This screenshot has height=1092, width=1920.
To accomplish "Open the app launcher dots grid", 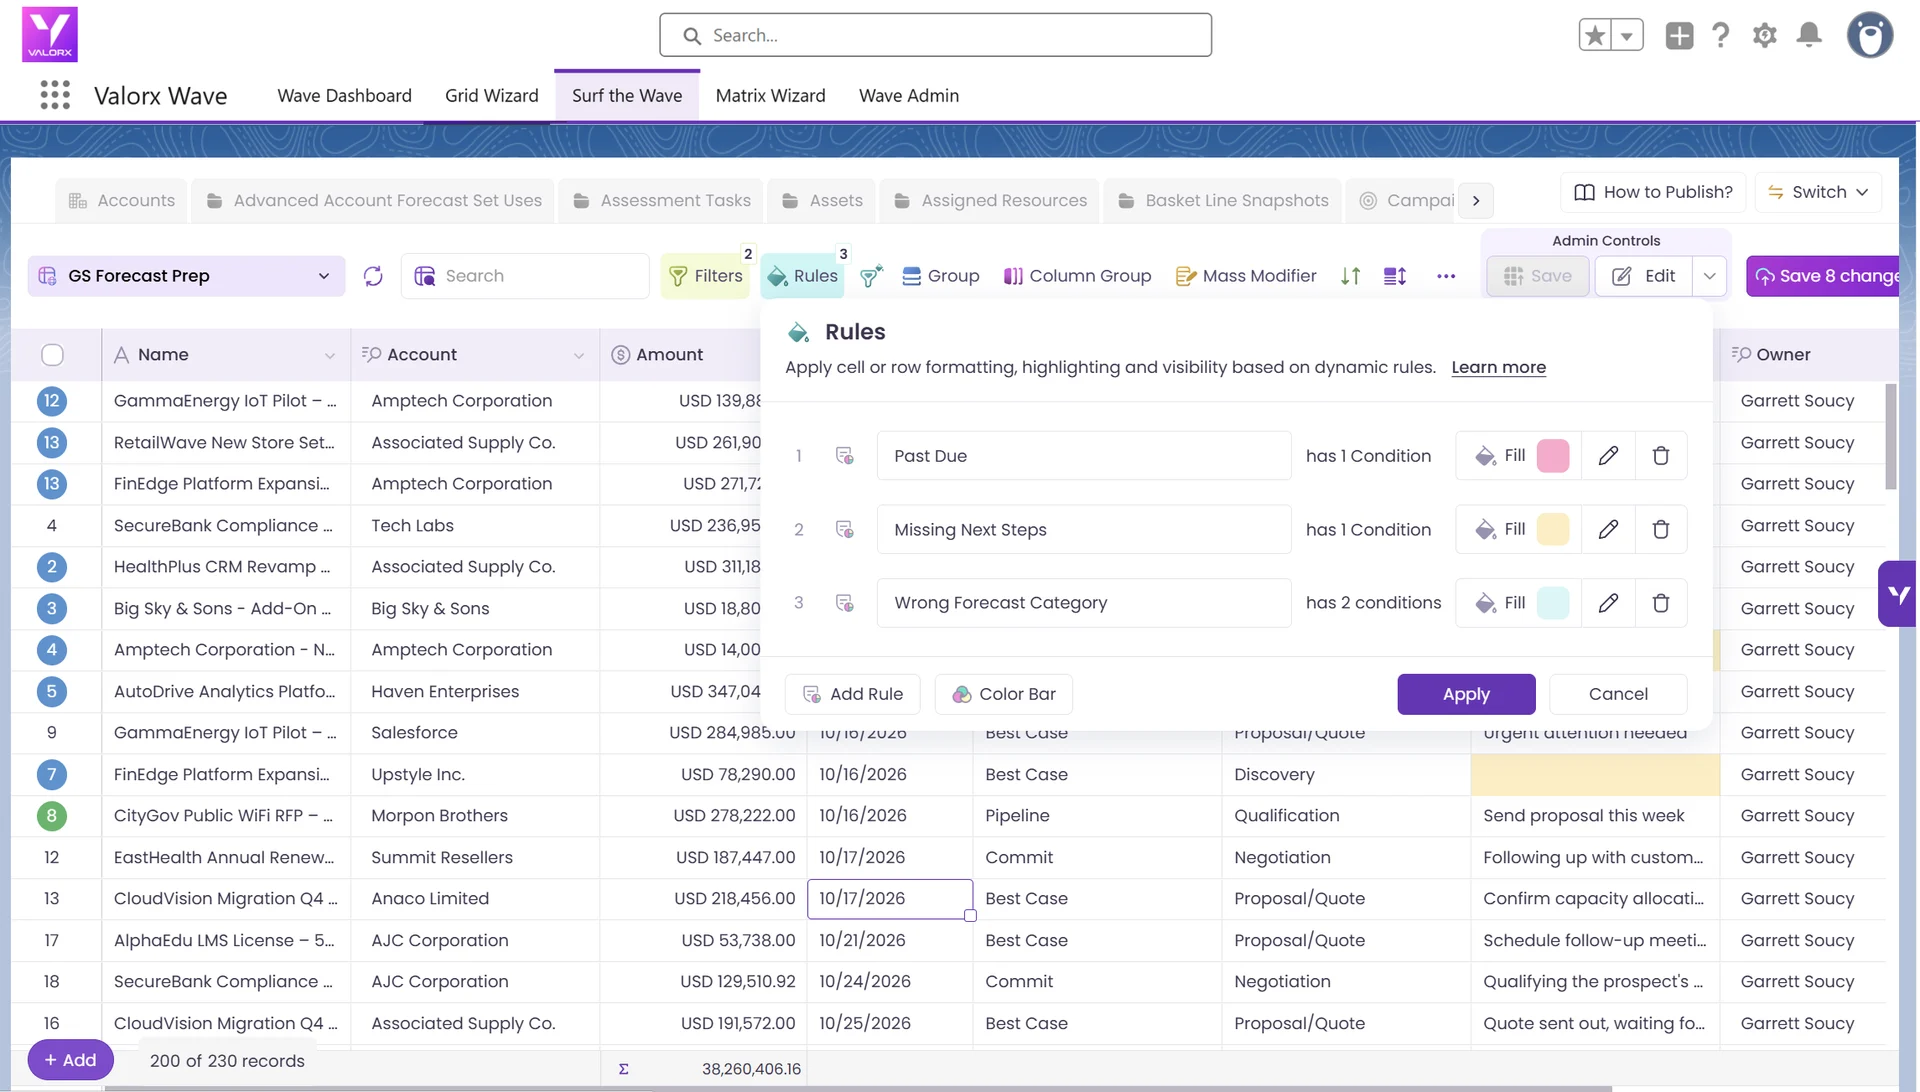I will (55, 95).
